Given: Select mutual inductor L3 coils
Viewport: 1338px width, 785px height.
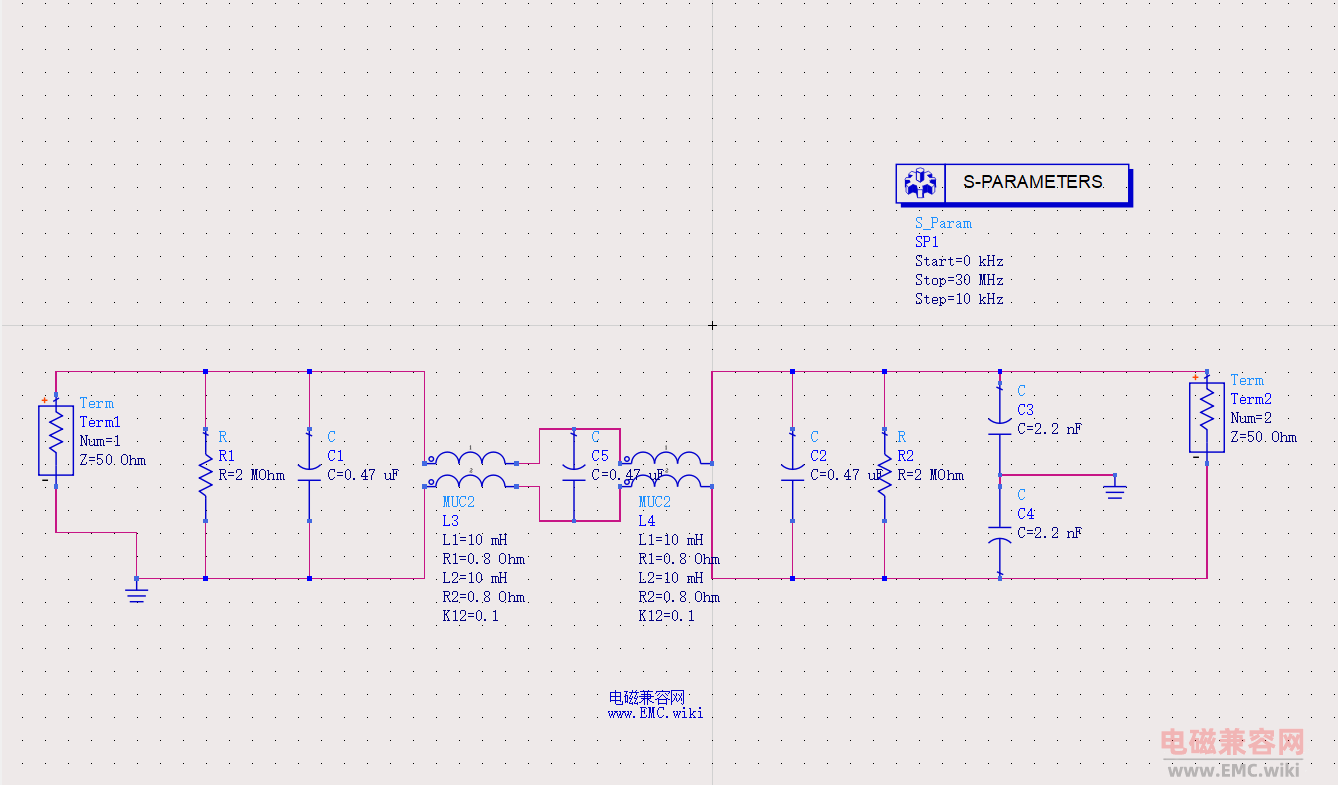Looking at the screenshot, I should pyautogui.click(x=471, y=471).
